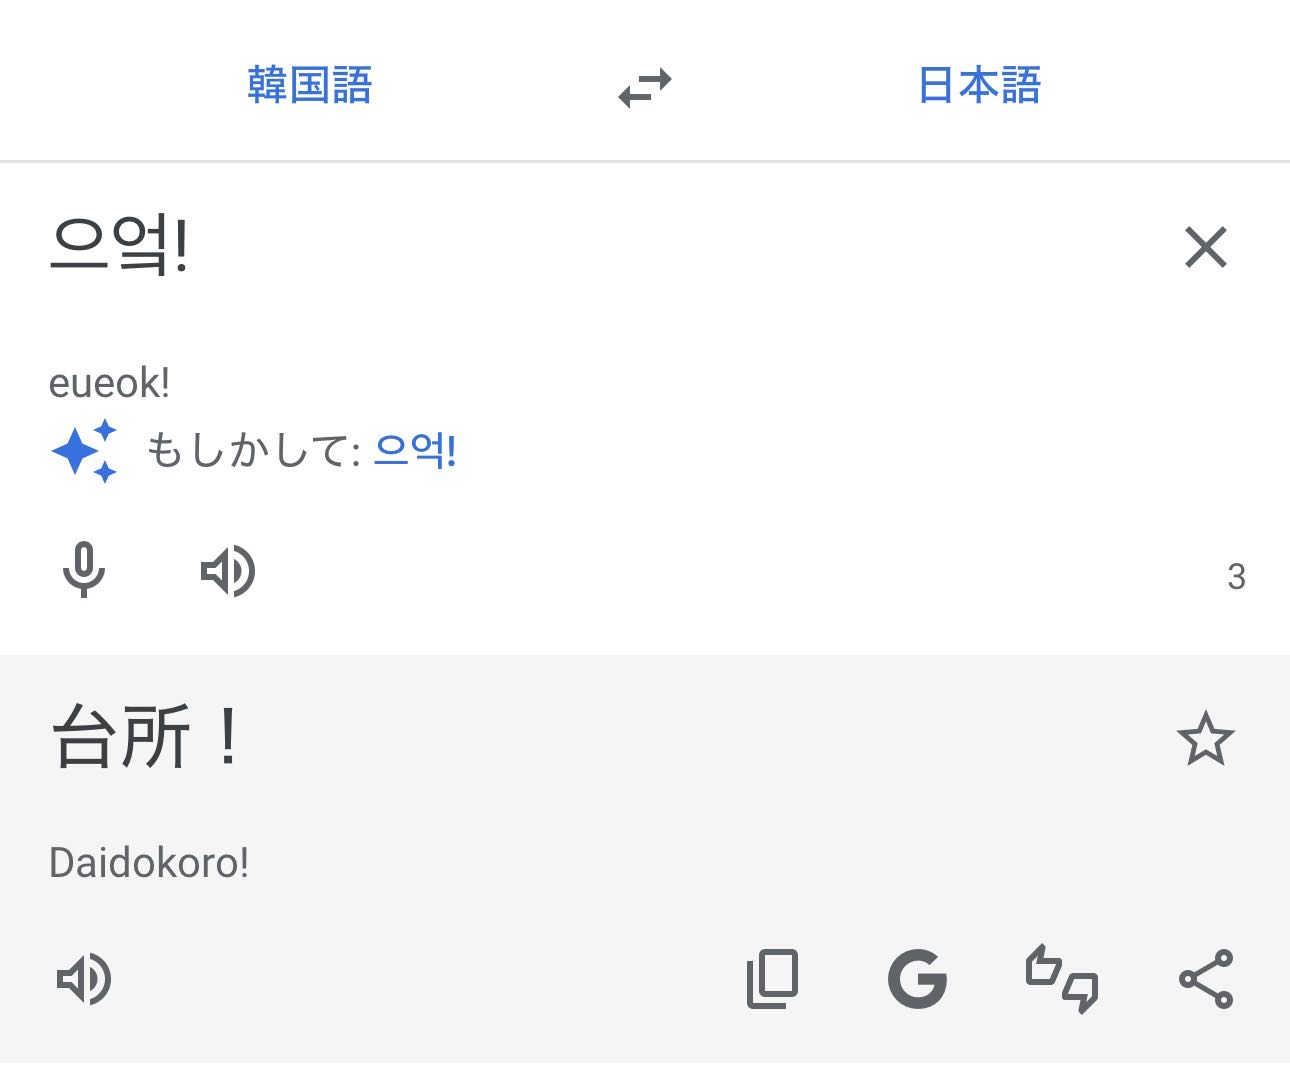
Task: Select the translated output 台所！ text
Action: click(146, 737)
